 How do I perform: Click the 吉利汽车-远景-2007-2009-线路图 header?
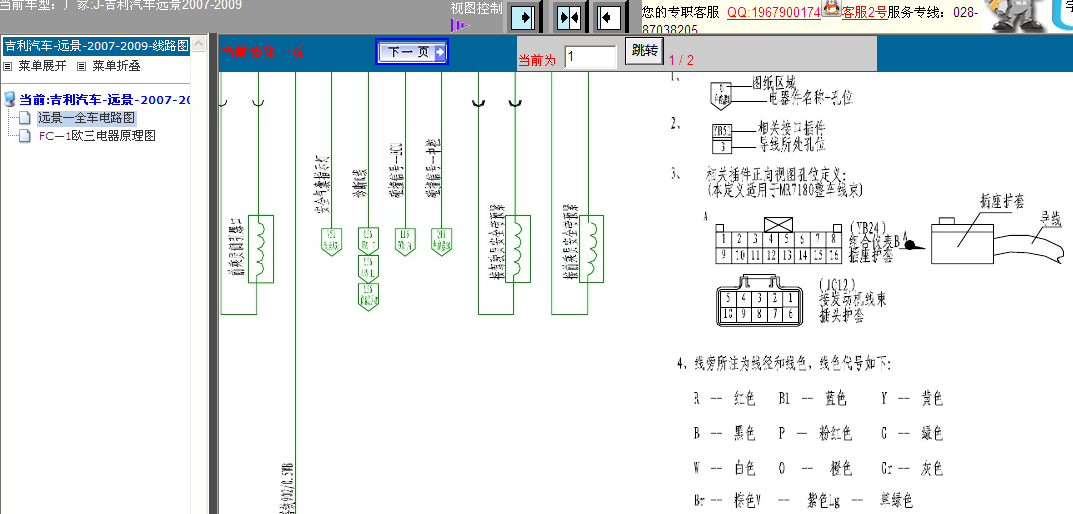click(x=96, y=46)
